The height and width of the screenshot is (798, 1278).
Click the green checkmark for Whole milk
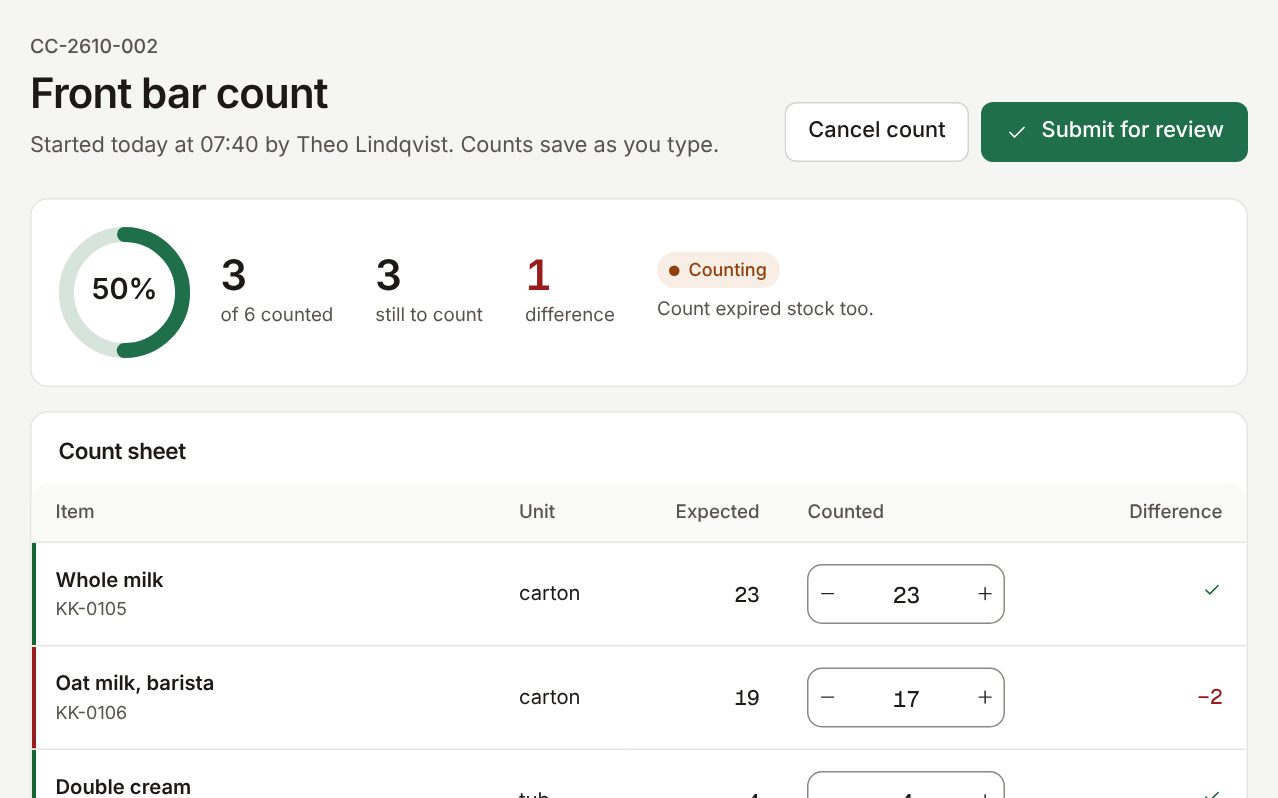click(1212, 590)
